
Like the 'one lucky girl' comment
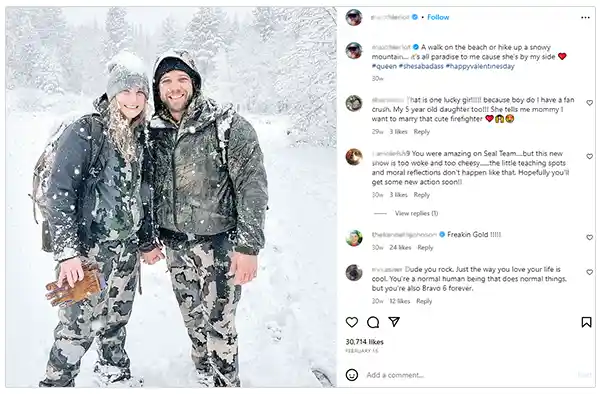click(x=589, y=103)
